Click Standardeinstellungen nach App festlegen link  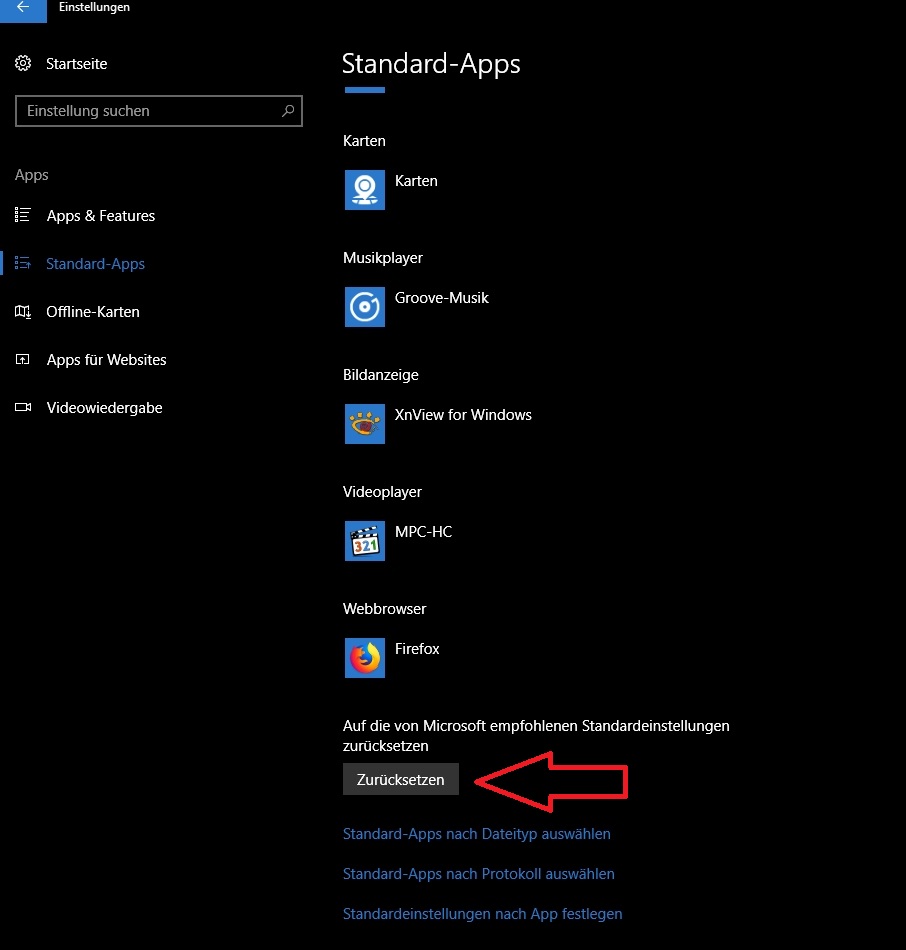[482, 914]
